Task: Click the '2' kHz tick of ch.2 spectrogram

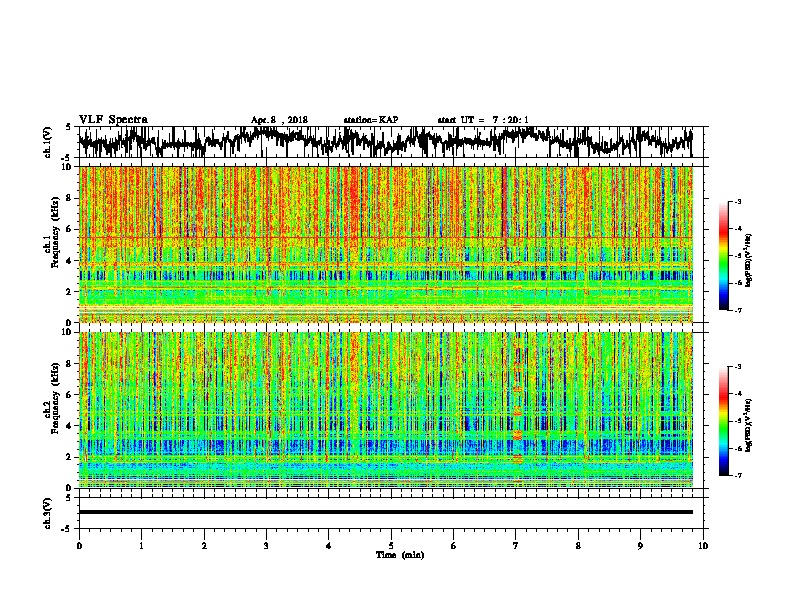Action: click(70, 457)
